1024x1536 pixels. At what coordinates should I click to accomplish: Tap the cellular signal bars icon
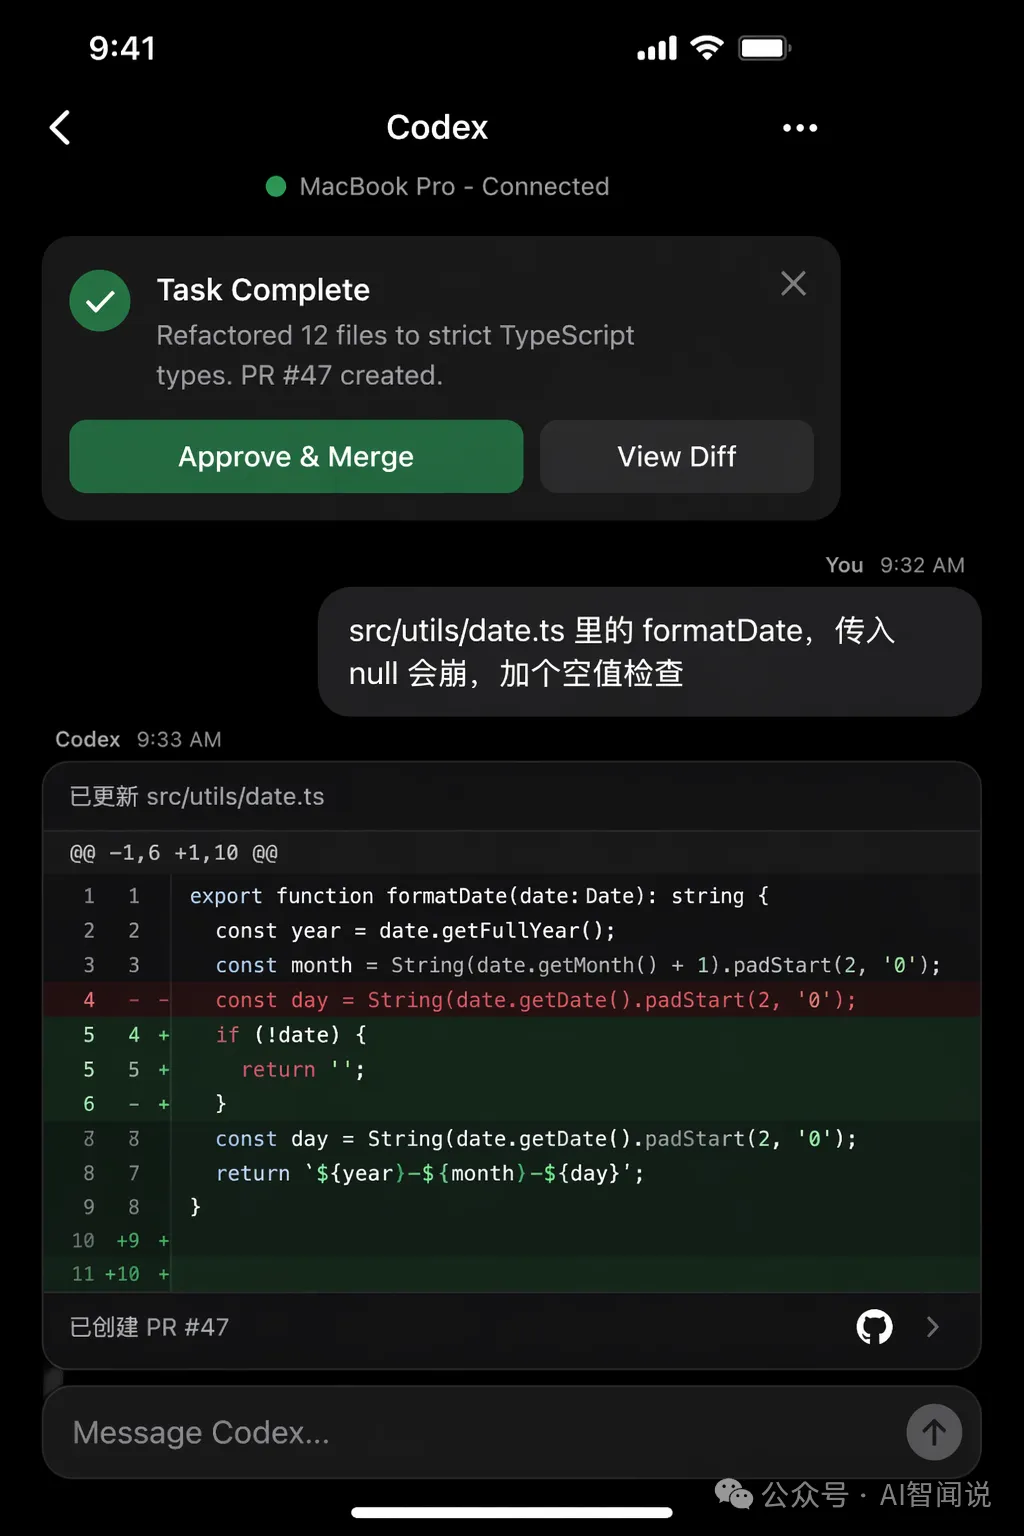(657, 48)
